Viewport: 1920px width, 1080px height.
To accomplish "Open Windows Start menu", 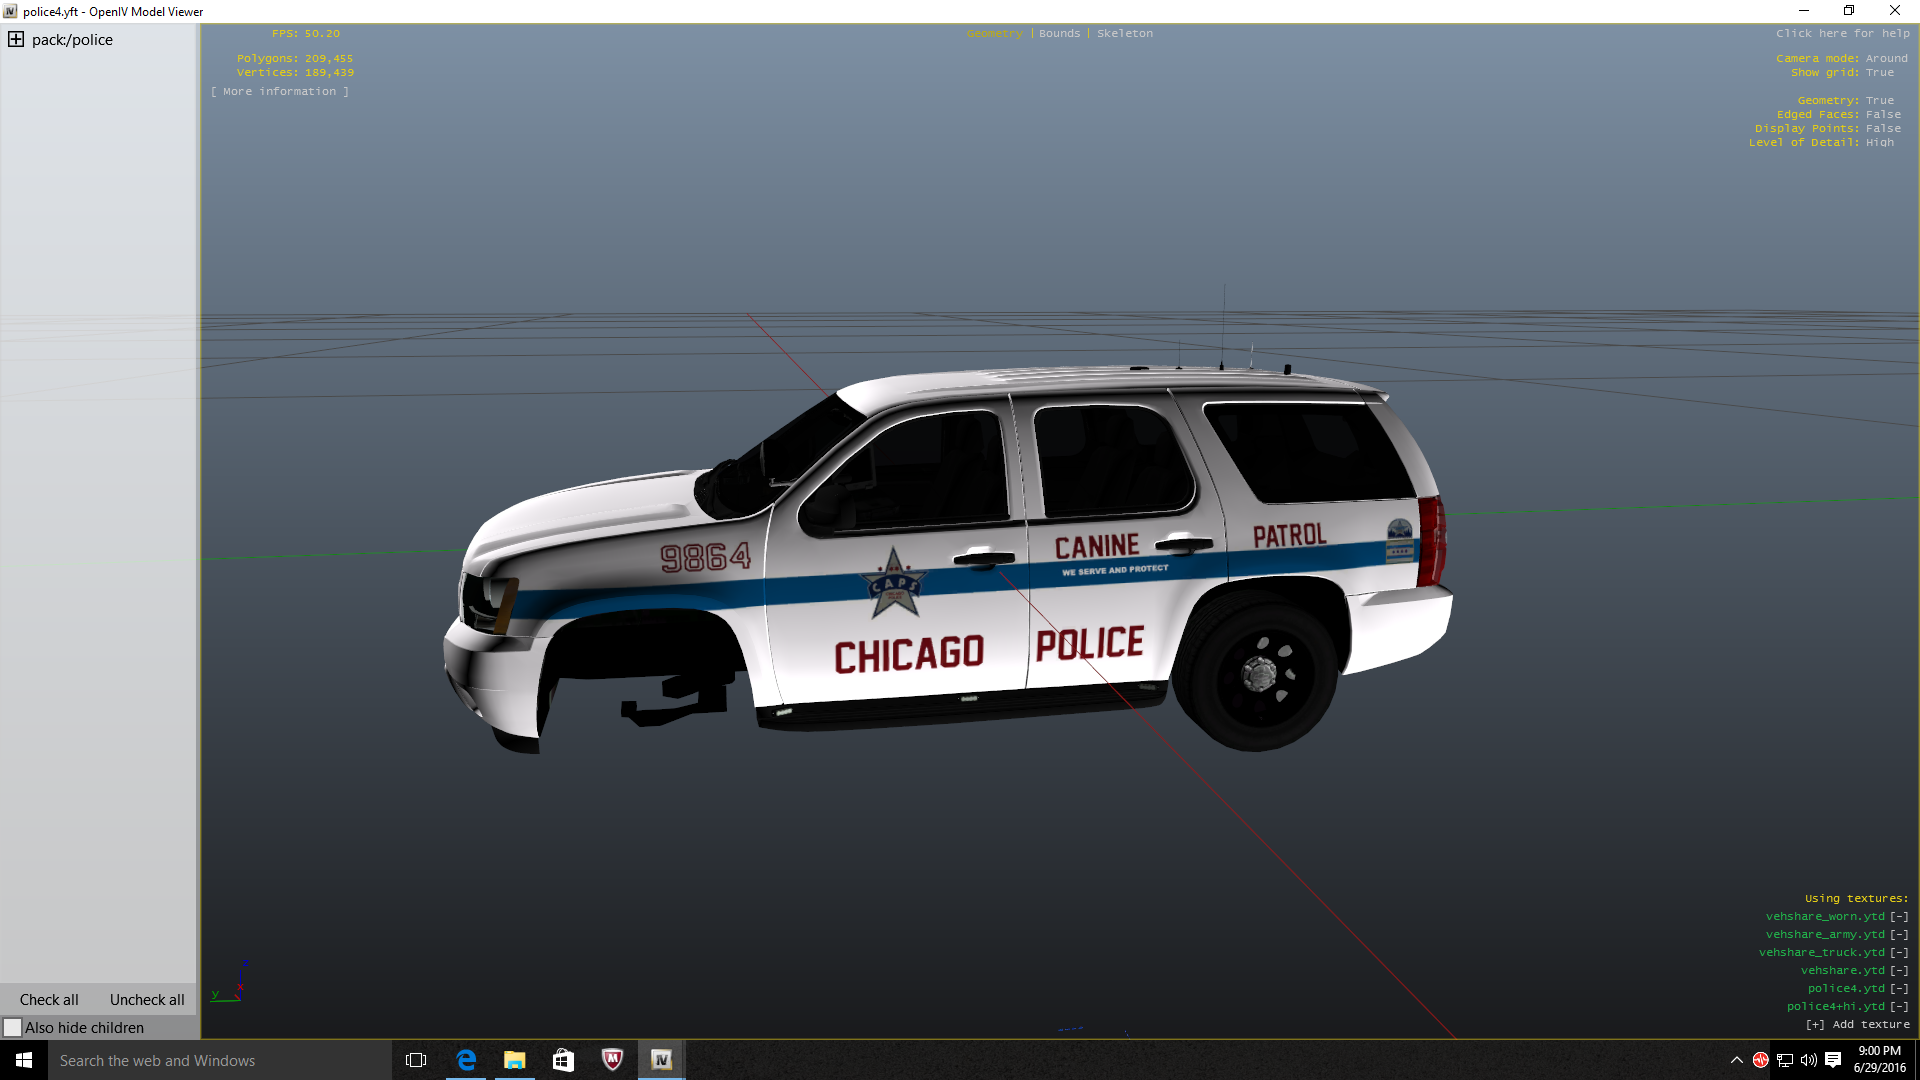I will pos(24,1060).
